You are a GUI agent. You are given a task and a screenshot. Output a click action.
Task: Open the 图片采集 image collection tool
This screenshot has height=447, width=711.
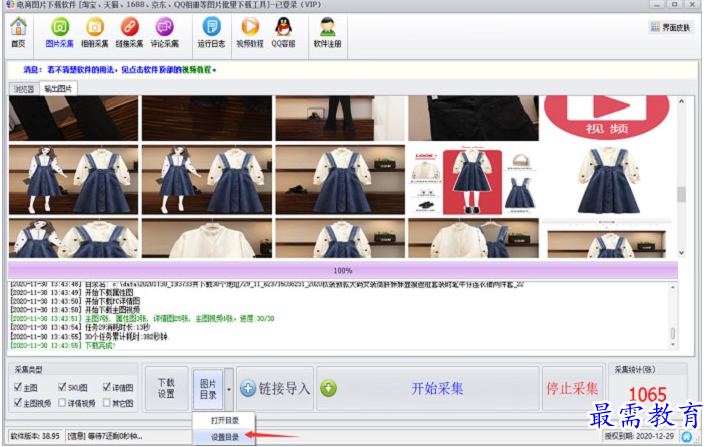pyautogui.click(x=59, y=32)
